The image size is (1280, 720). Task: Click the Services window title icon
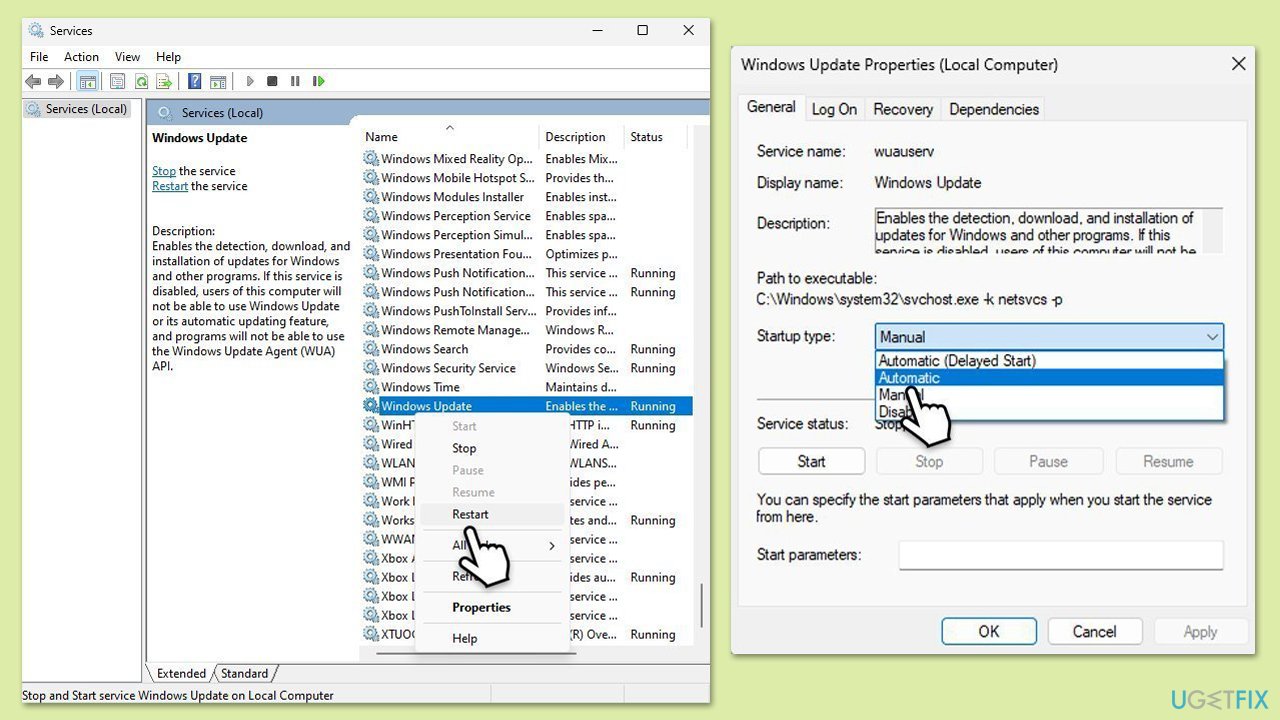(36, 30)
